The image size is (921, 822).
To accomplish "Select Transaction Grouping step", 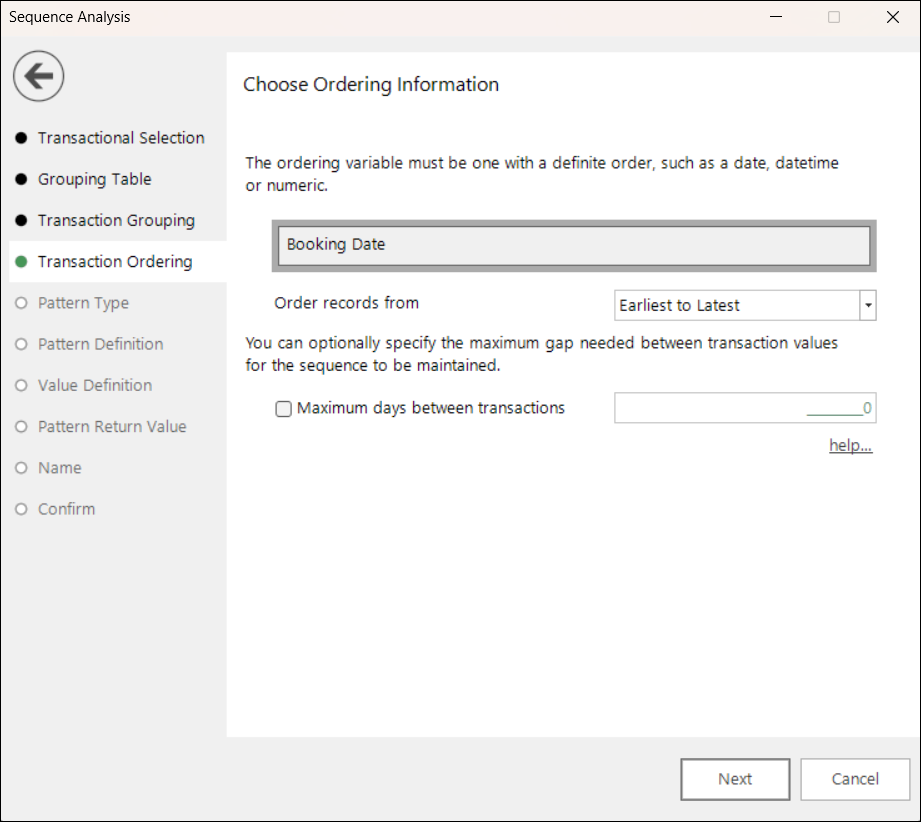I will (x=116, y=220).
